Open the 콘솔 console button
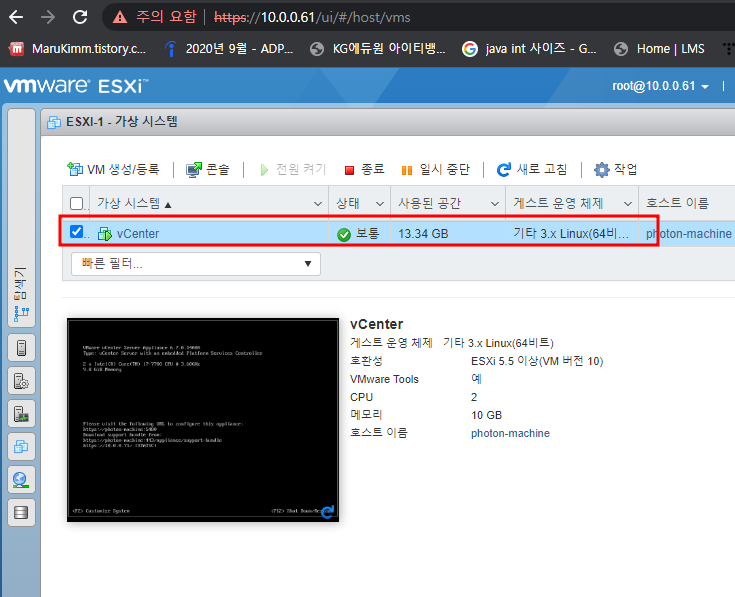The height and width of the screenshot is (597, 735). pos(208,169)
